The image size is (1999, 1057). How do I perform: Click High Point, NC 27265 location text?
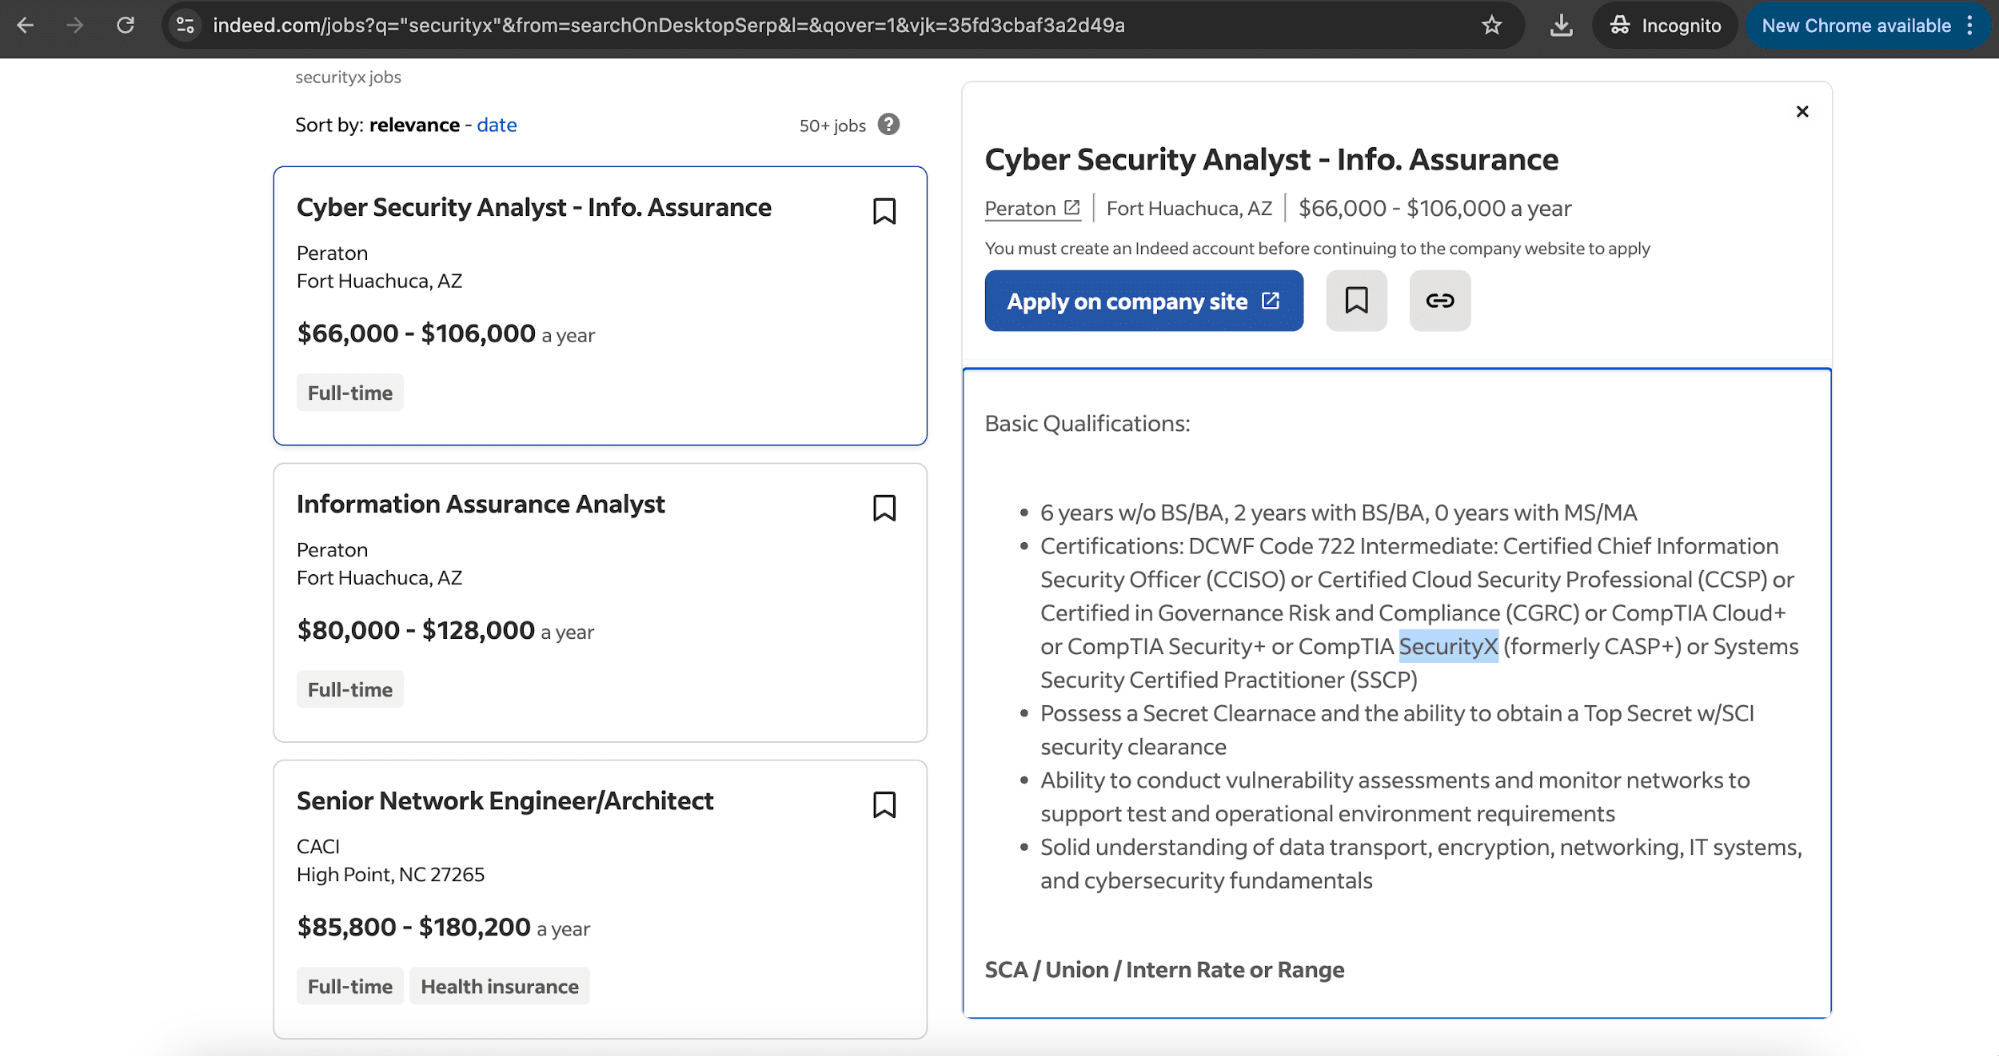pos(390,875)
